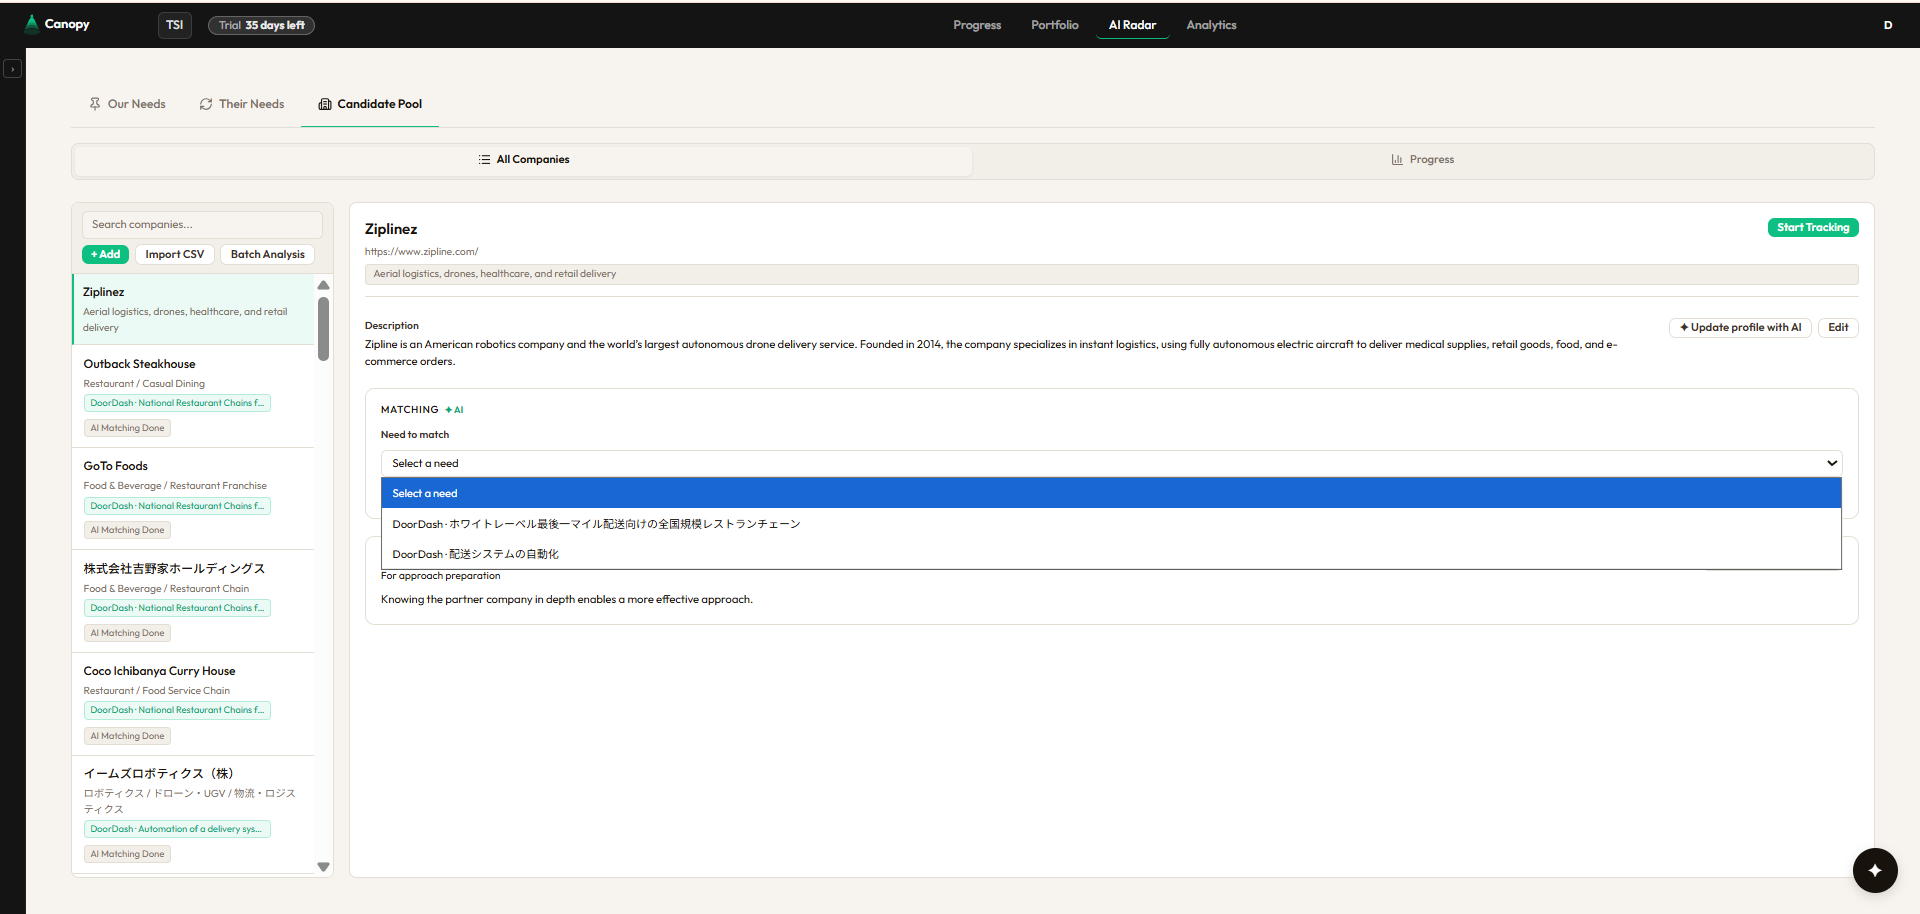Click the Candidate Pool building icon
This screenshot has width=1920, height=914.
coord(325,104)
